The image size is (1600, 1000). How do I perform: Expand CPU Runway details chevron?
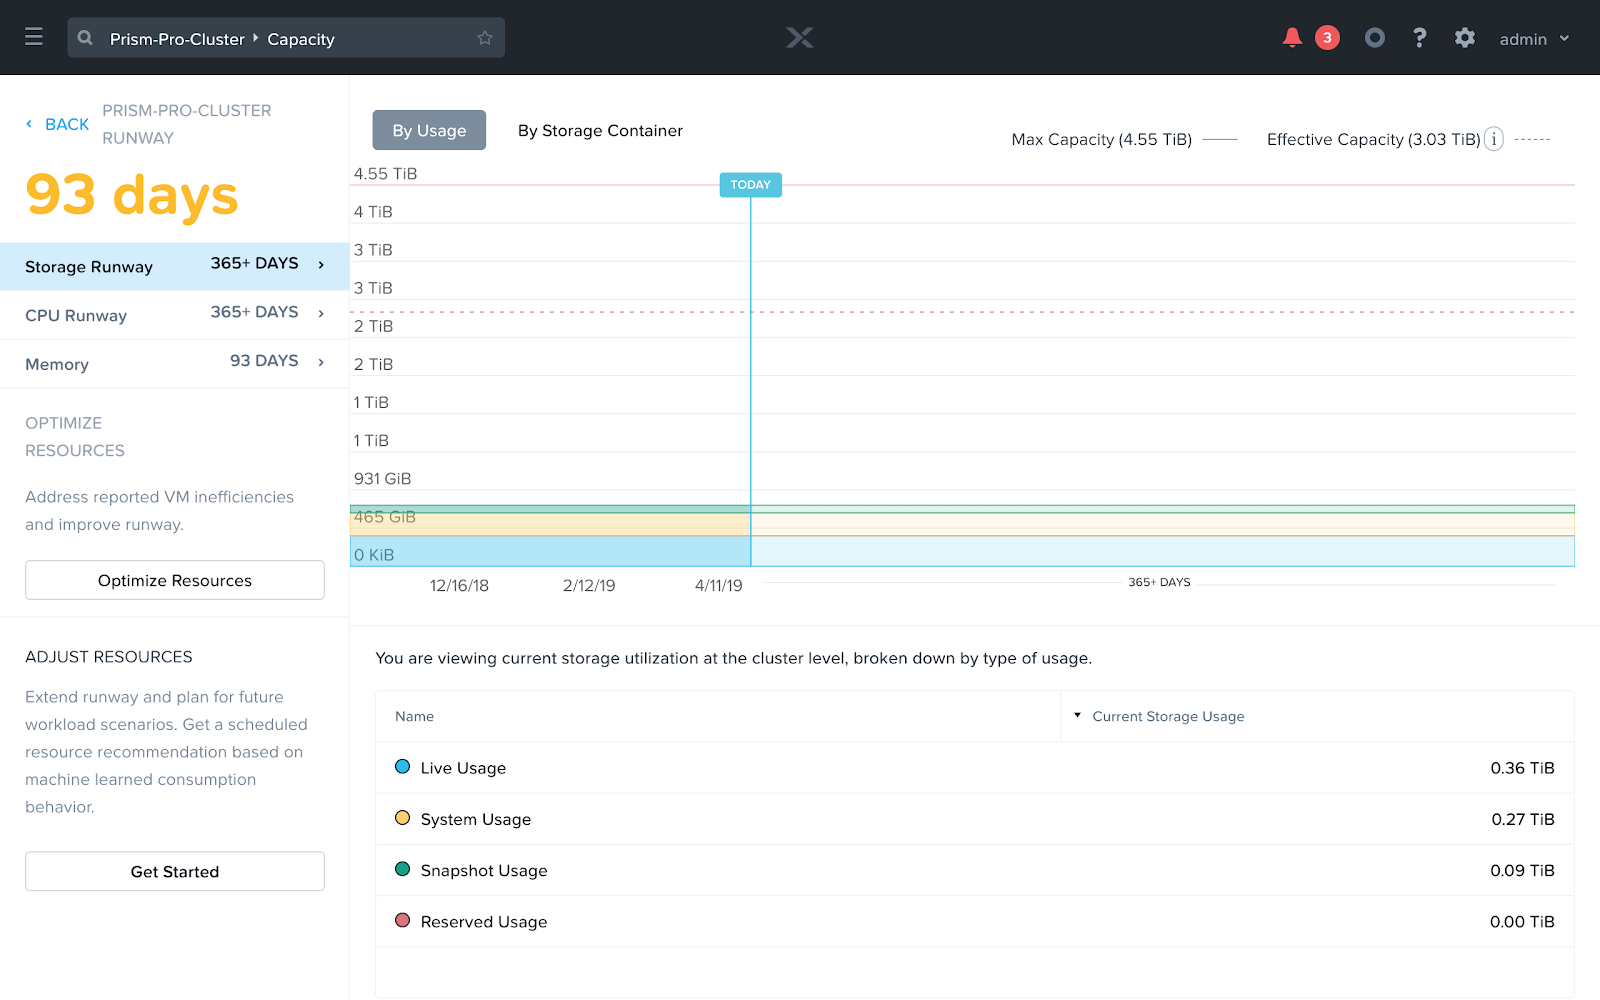point(321,314)
